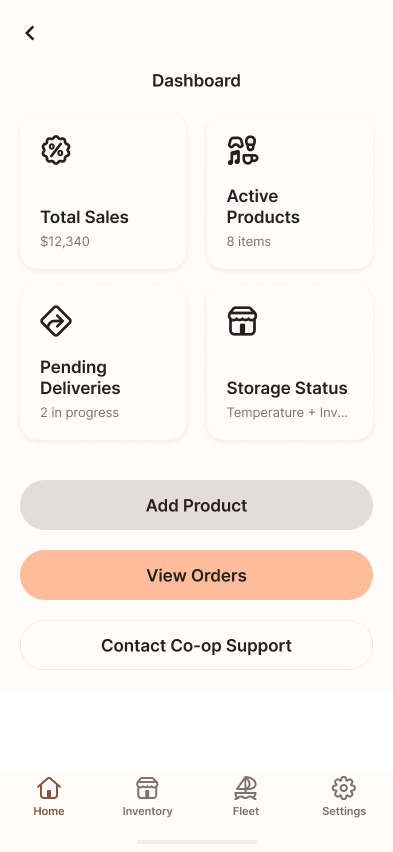The width and height of the screenshot is (393, 852).
Task: Click the Storage Status storefront icon
Action: coord(242,321)
